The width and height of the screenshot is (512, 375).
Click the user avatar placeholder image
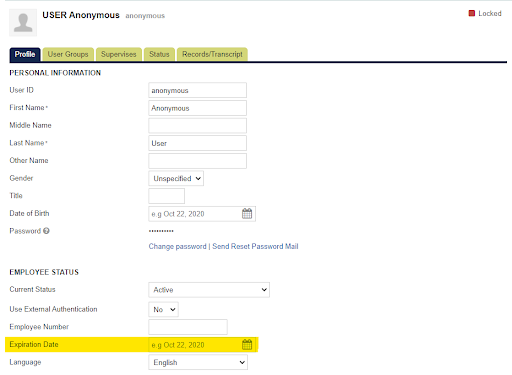23,22
